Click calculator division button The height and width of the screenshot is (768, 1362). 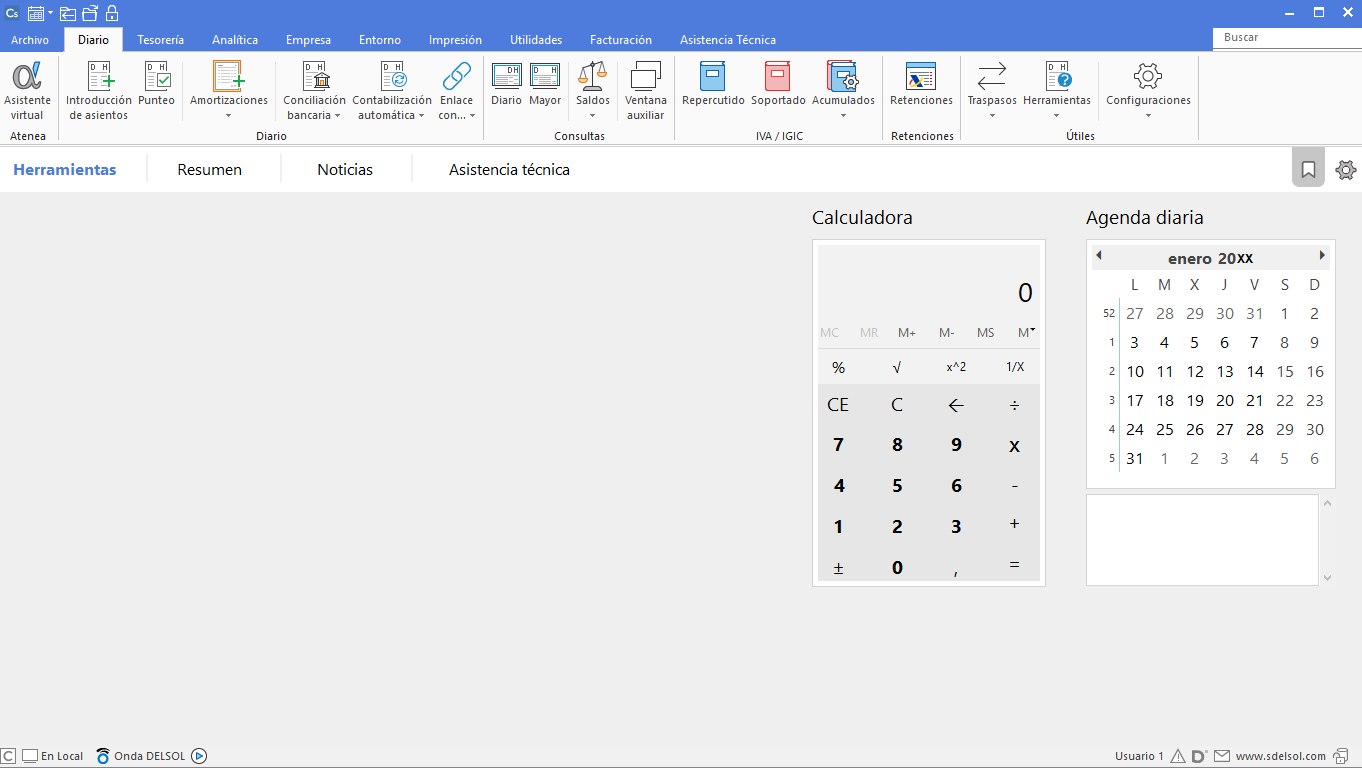click(1015, 405)
